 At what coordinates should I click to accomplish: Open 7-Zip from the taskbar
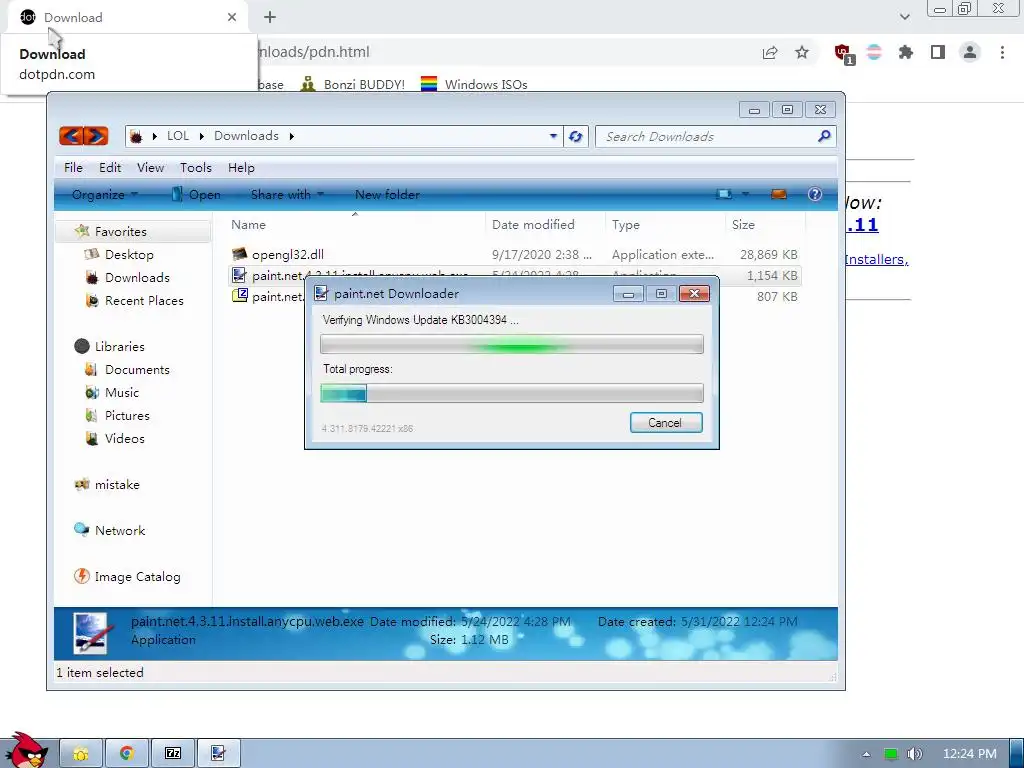(172, 754)
